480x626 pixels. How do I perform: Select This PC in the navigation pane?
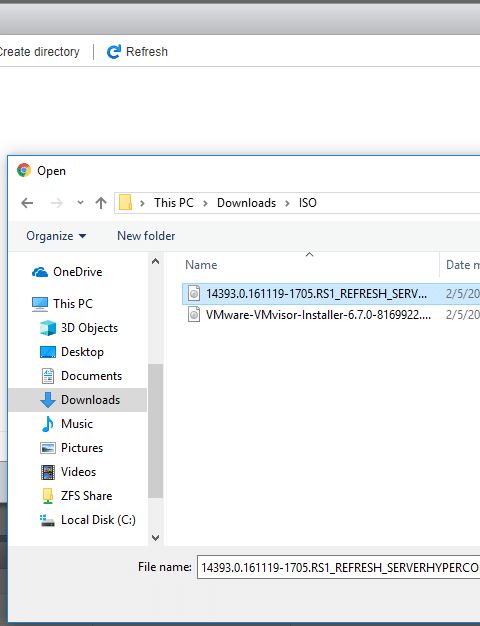tap(73, 304)
